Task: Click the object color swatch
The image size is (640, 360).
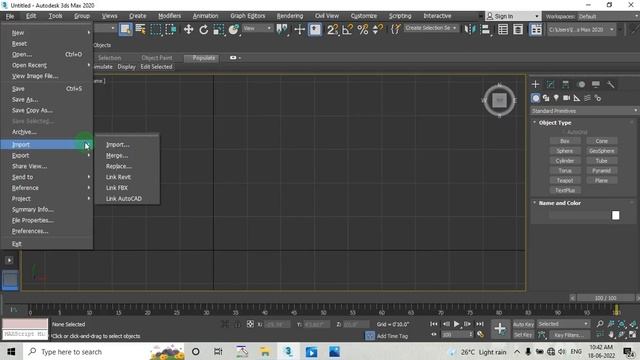Action: 616,216
